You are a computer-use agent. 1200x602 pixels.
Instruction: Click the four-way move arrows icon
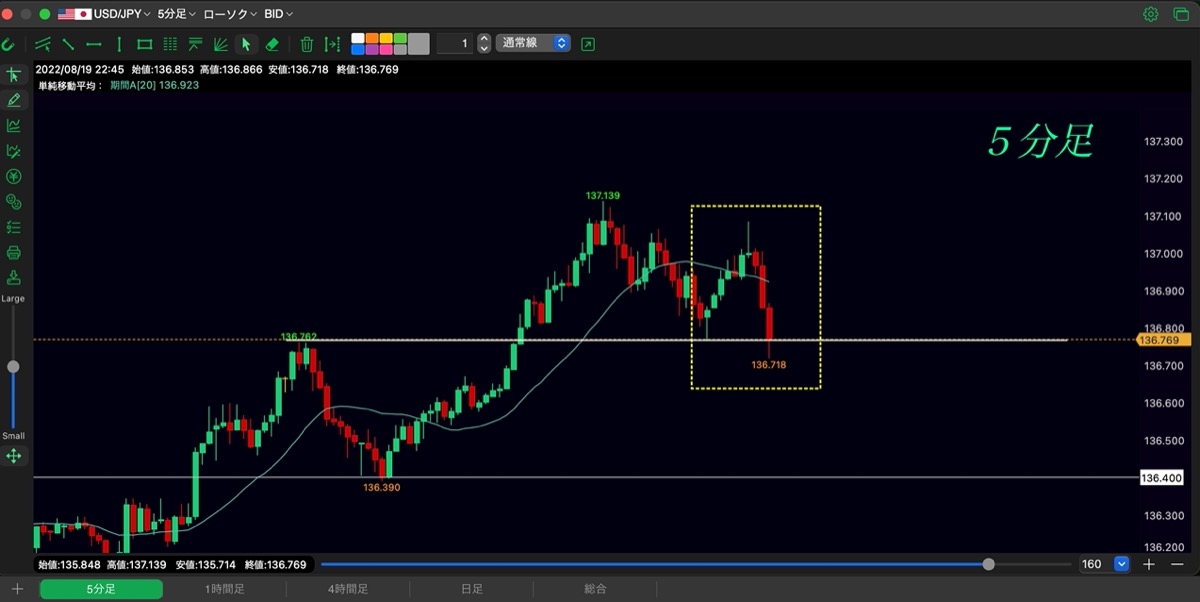(14, 456)
